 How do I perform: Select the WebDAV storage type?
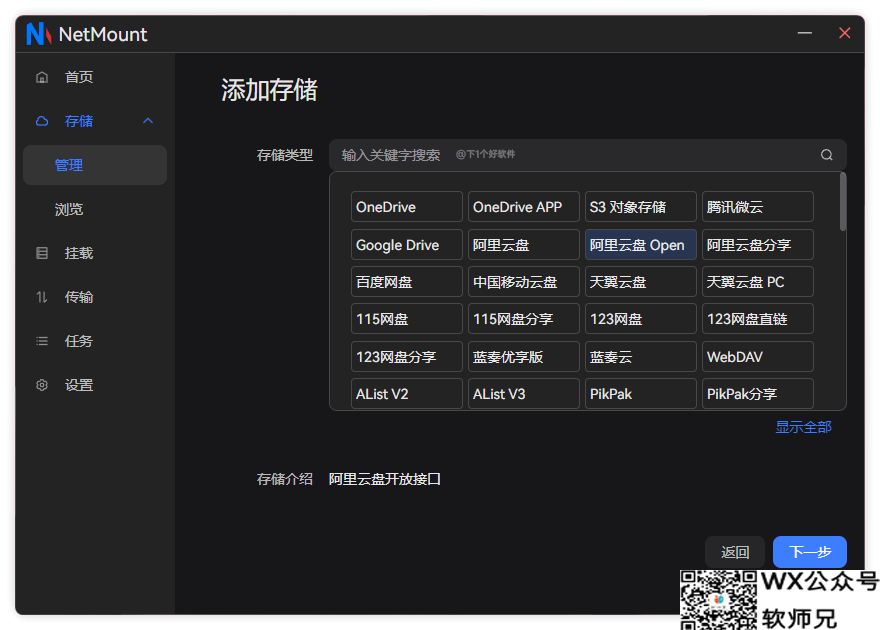pyautogui.click(x=758, y=356)
